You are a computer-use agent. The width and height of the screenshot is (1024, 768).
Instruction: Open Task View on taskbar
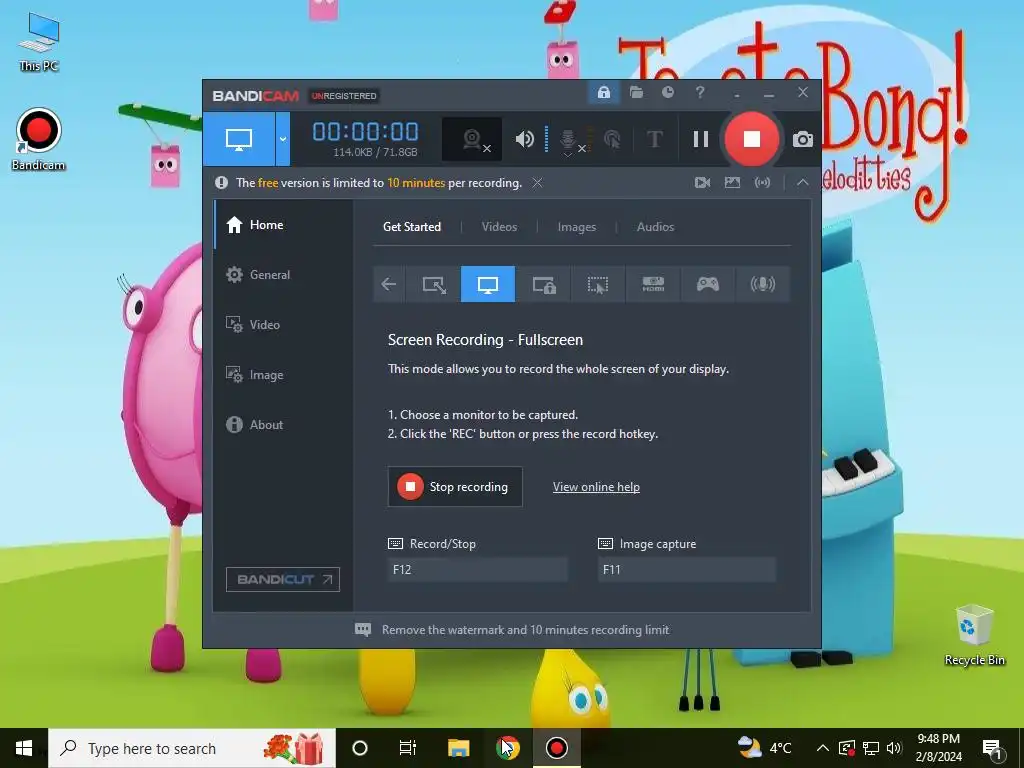pyautogui.click(x=408, y=748)
